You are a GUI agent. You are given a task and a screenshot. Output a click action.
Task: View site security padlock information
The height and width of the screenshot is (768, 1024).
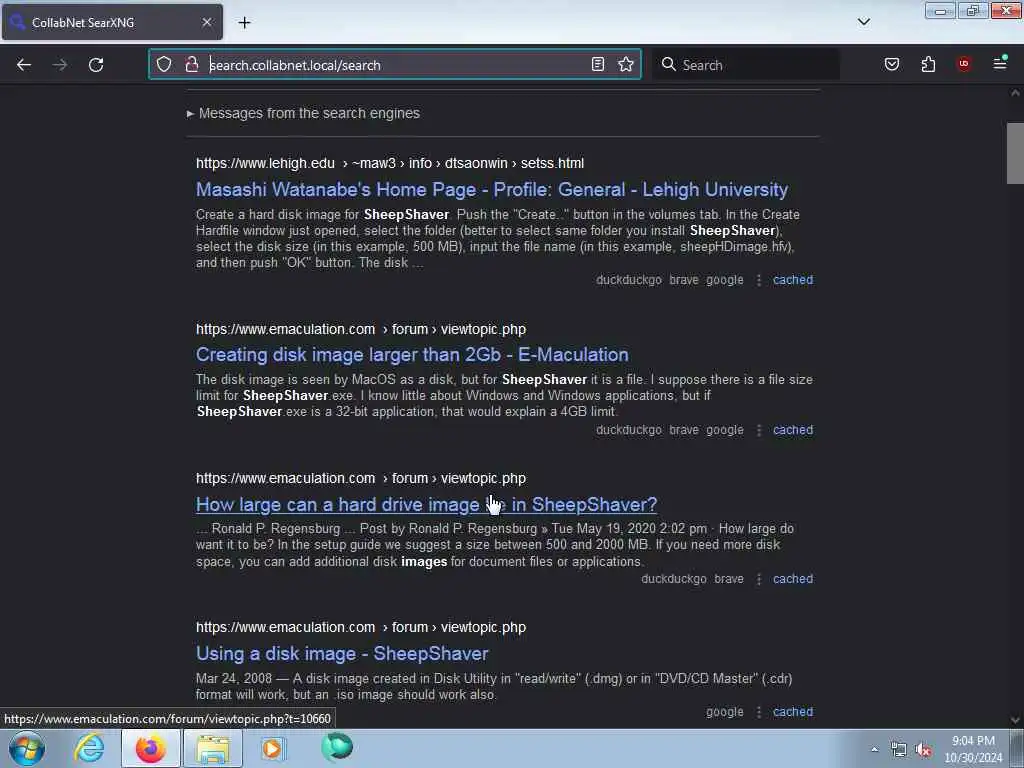click(191, 64)
